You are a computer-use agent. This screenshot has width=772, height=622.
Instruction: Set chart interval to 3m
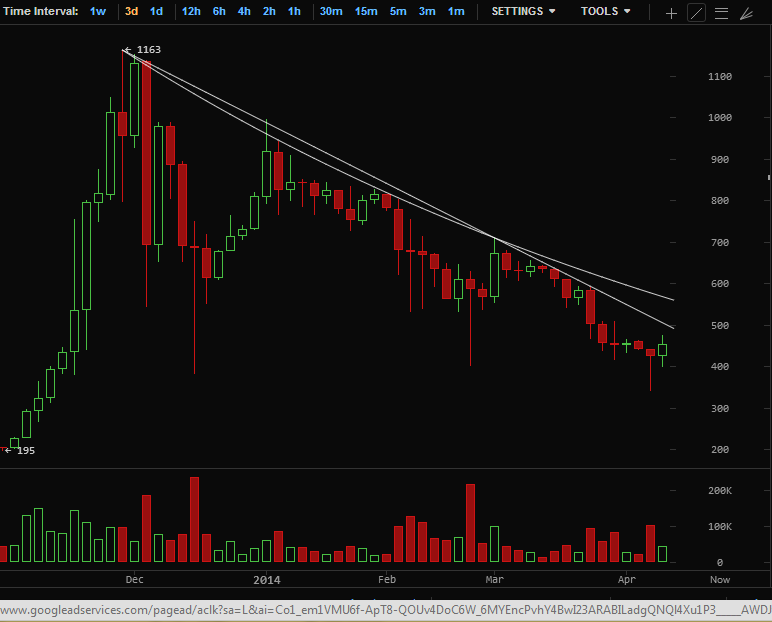tap(427, 11)
